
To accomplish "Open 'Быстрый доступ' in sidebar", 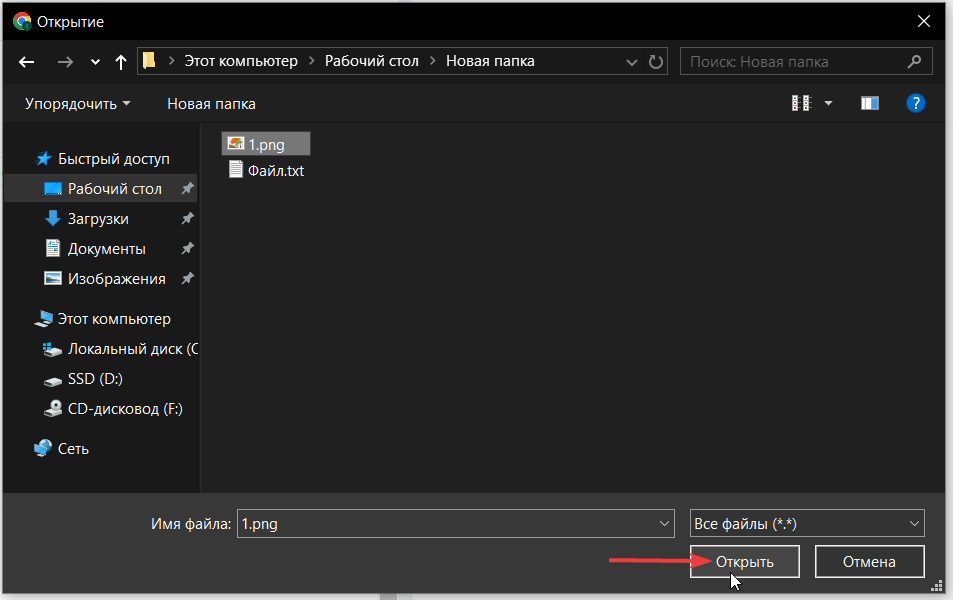I will (113, 159).
